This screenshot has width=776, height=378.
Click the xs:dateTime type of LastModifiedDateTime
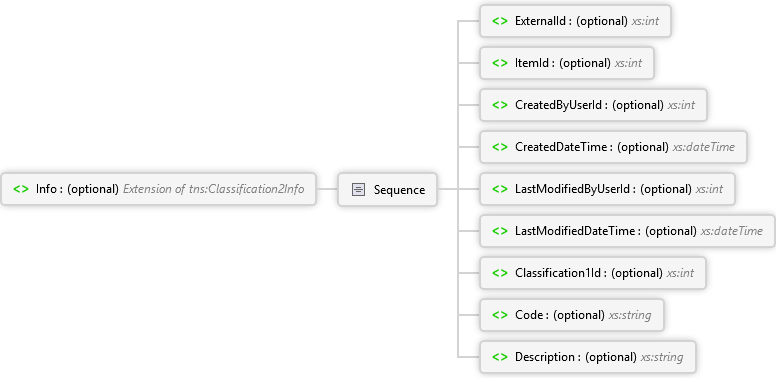(731, 231)
